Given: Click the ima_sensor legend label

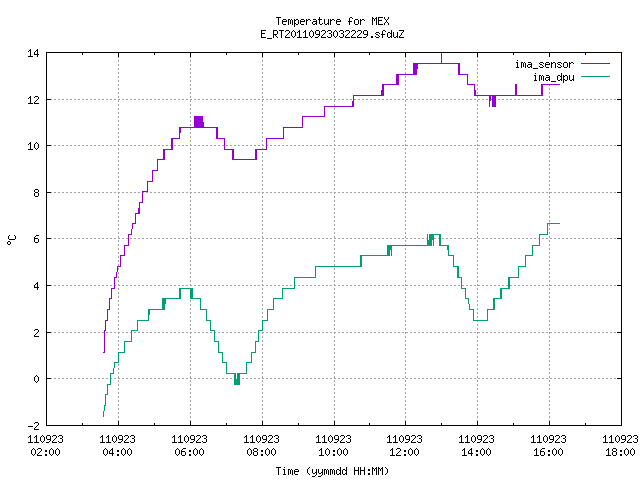Looking at the screenshot, I should [544, 64].
